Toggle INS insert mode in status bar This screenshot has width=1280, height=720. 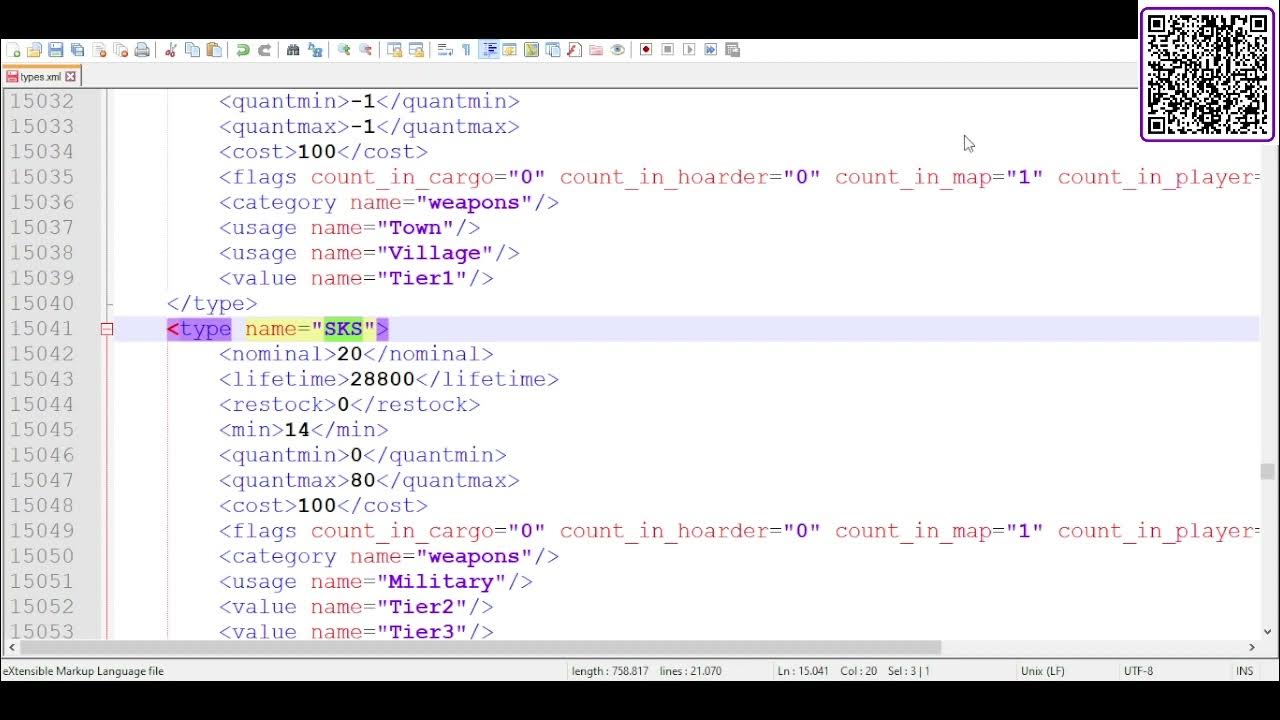point(1245,671)
